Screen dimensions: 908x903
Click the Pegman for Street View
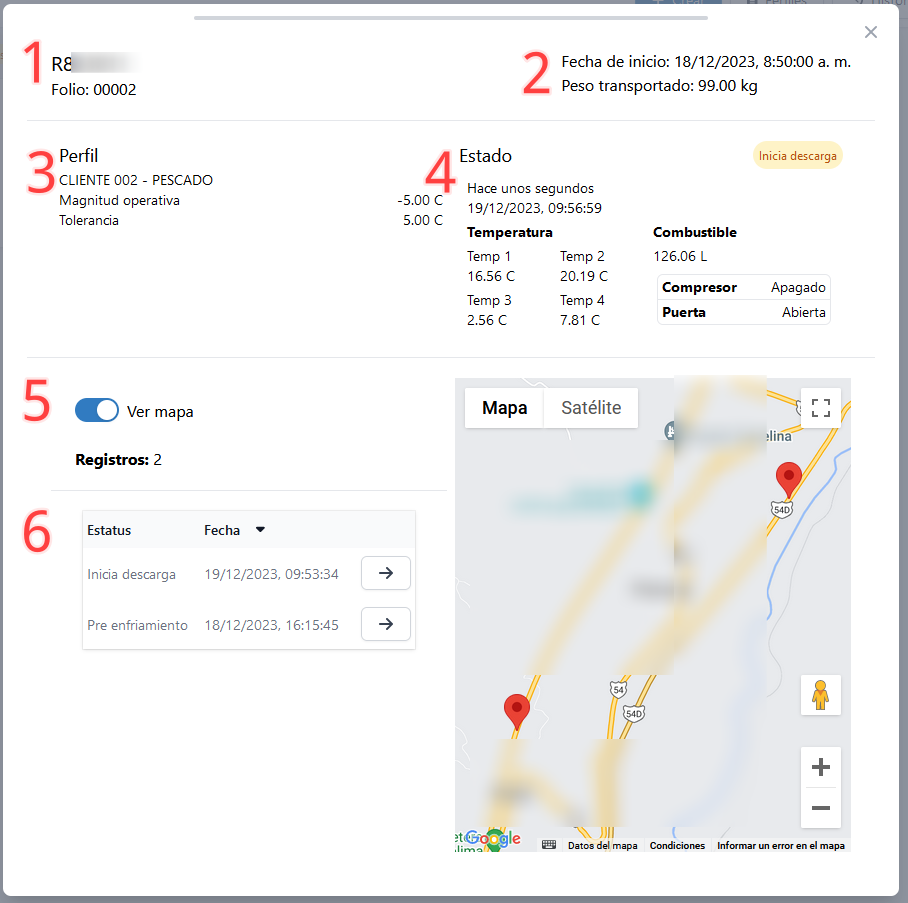click(x=820, y=695)
